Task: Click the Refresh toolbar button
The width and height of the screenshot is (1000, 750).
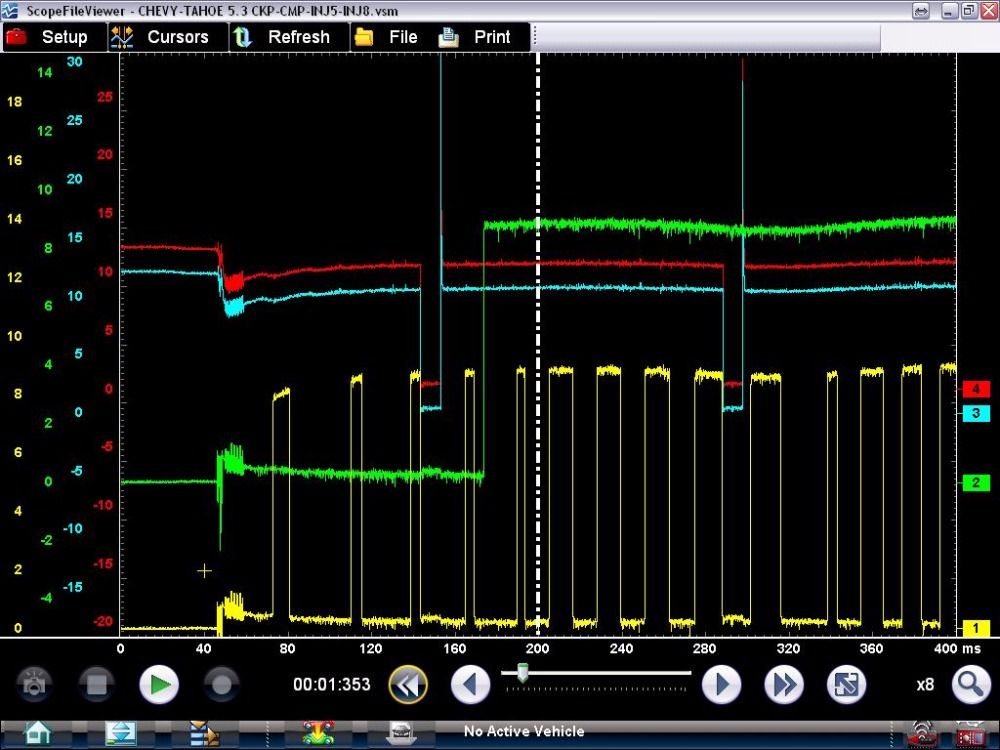Action: tap(282, 37)
